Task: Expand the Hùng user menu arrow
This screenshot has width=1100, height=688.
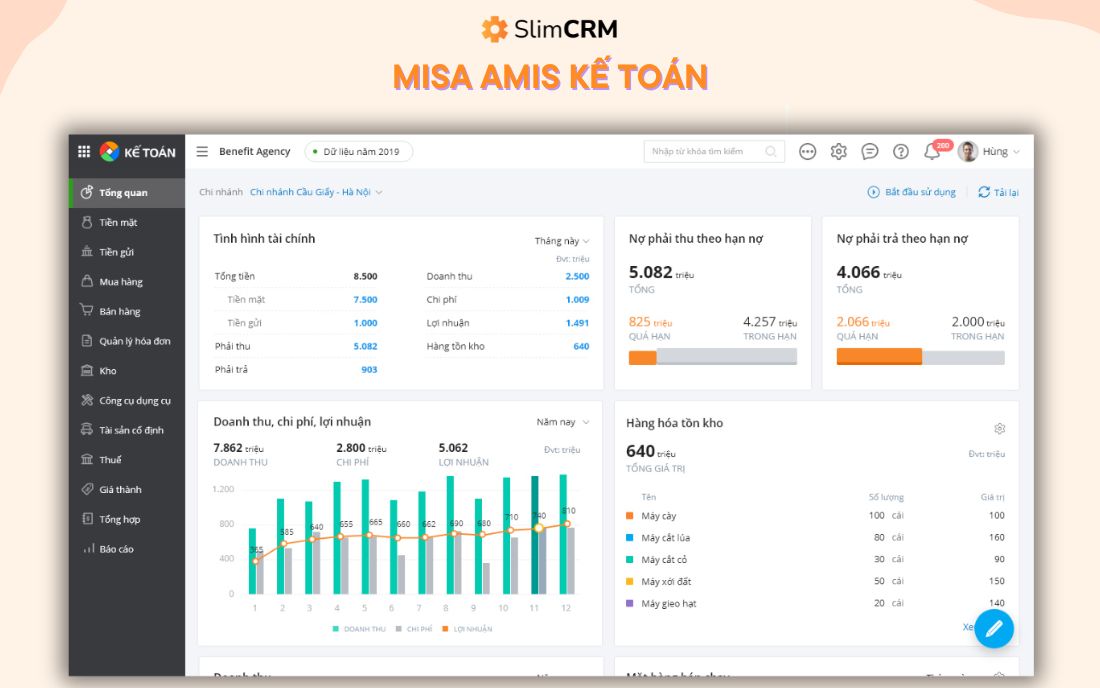Action: point(1017,151)
